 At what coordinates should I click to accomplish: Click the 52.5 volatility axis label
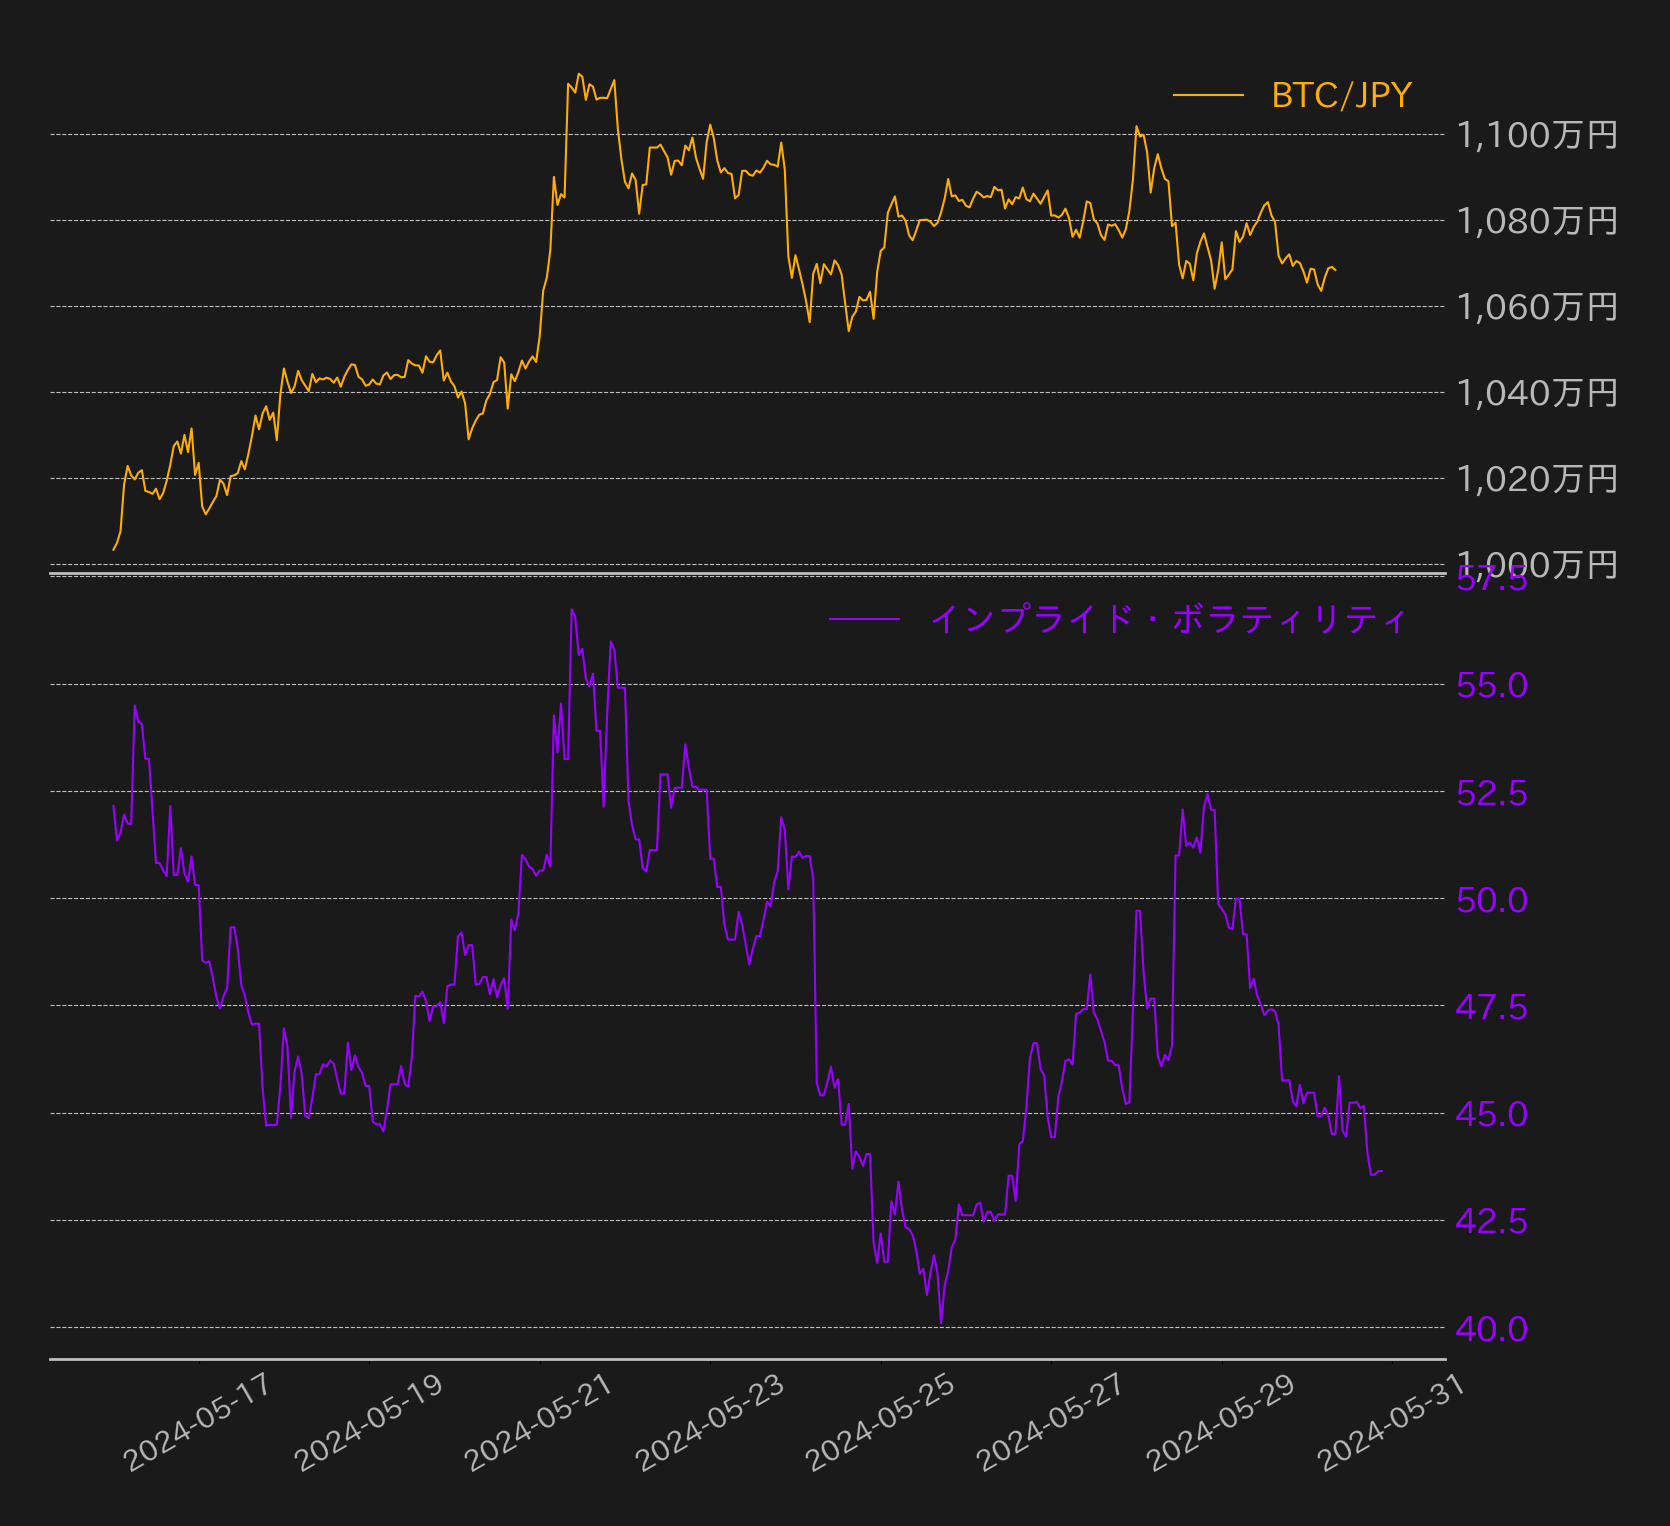(1492, 793)
